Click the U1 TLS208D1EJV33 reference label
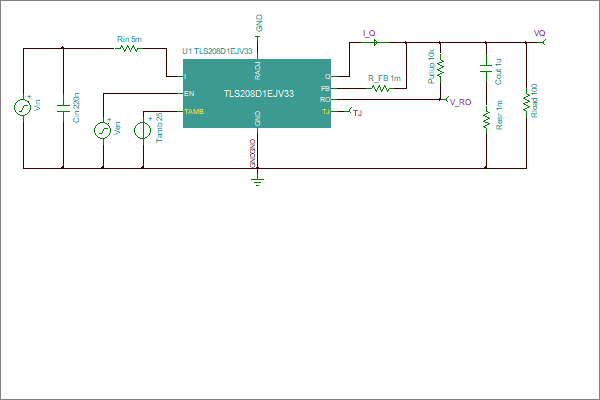This screenshot has width=600, height=400. click(217, 51)
